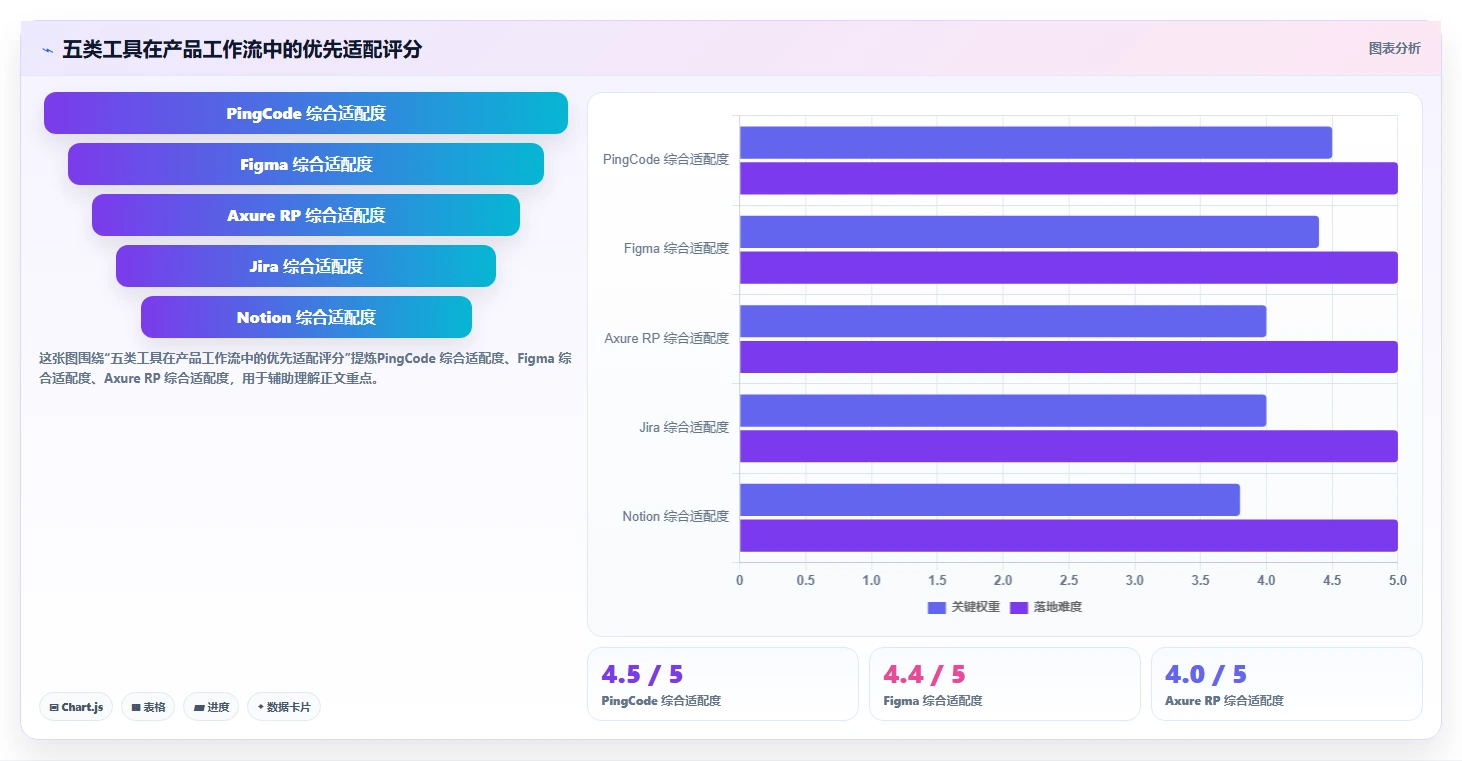Click Axure RP 落地难度 bar in chart
The width and height of the screenshot is (1462, 761).
[x=1069, y=357]
